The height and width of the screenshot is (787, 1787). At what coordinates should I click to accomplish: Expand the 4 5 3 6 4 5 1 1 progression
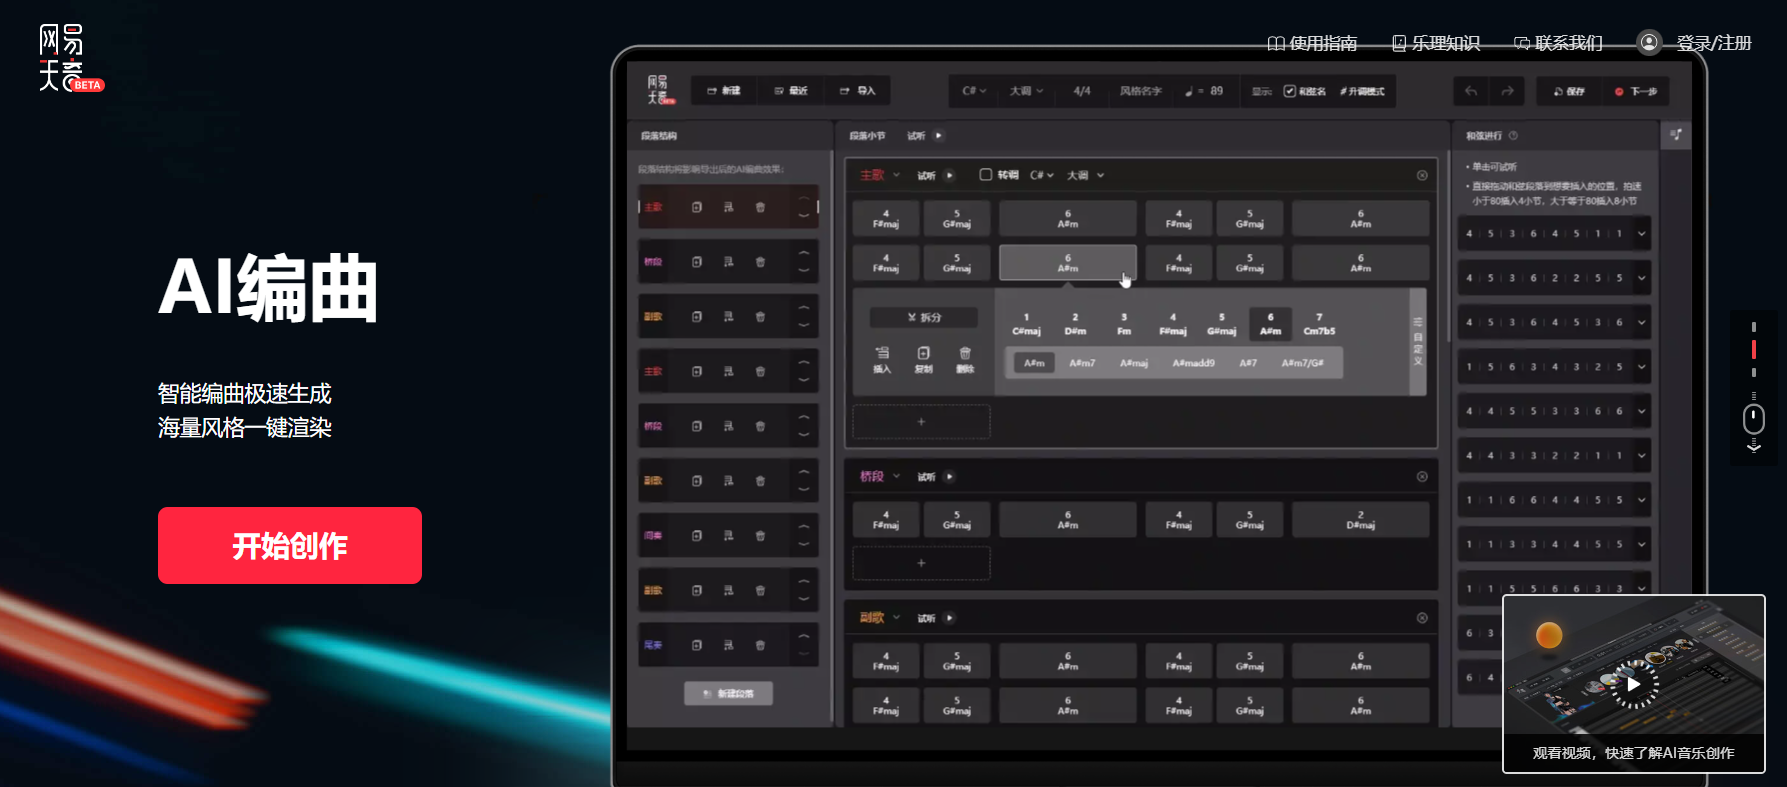pyautogui.click(x=1642, y=234)
